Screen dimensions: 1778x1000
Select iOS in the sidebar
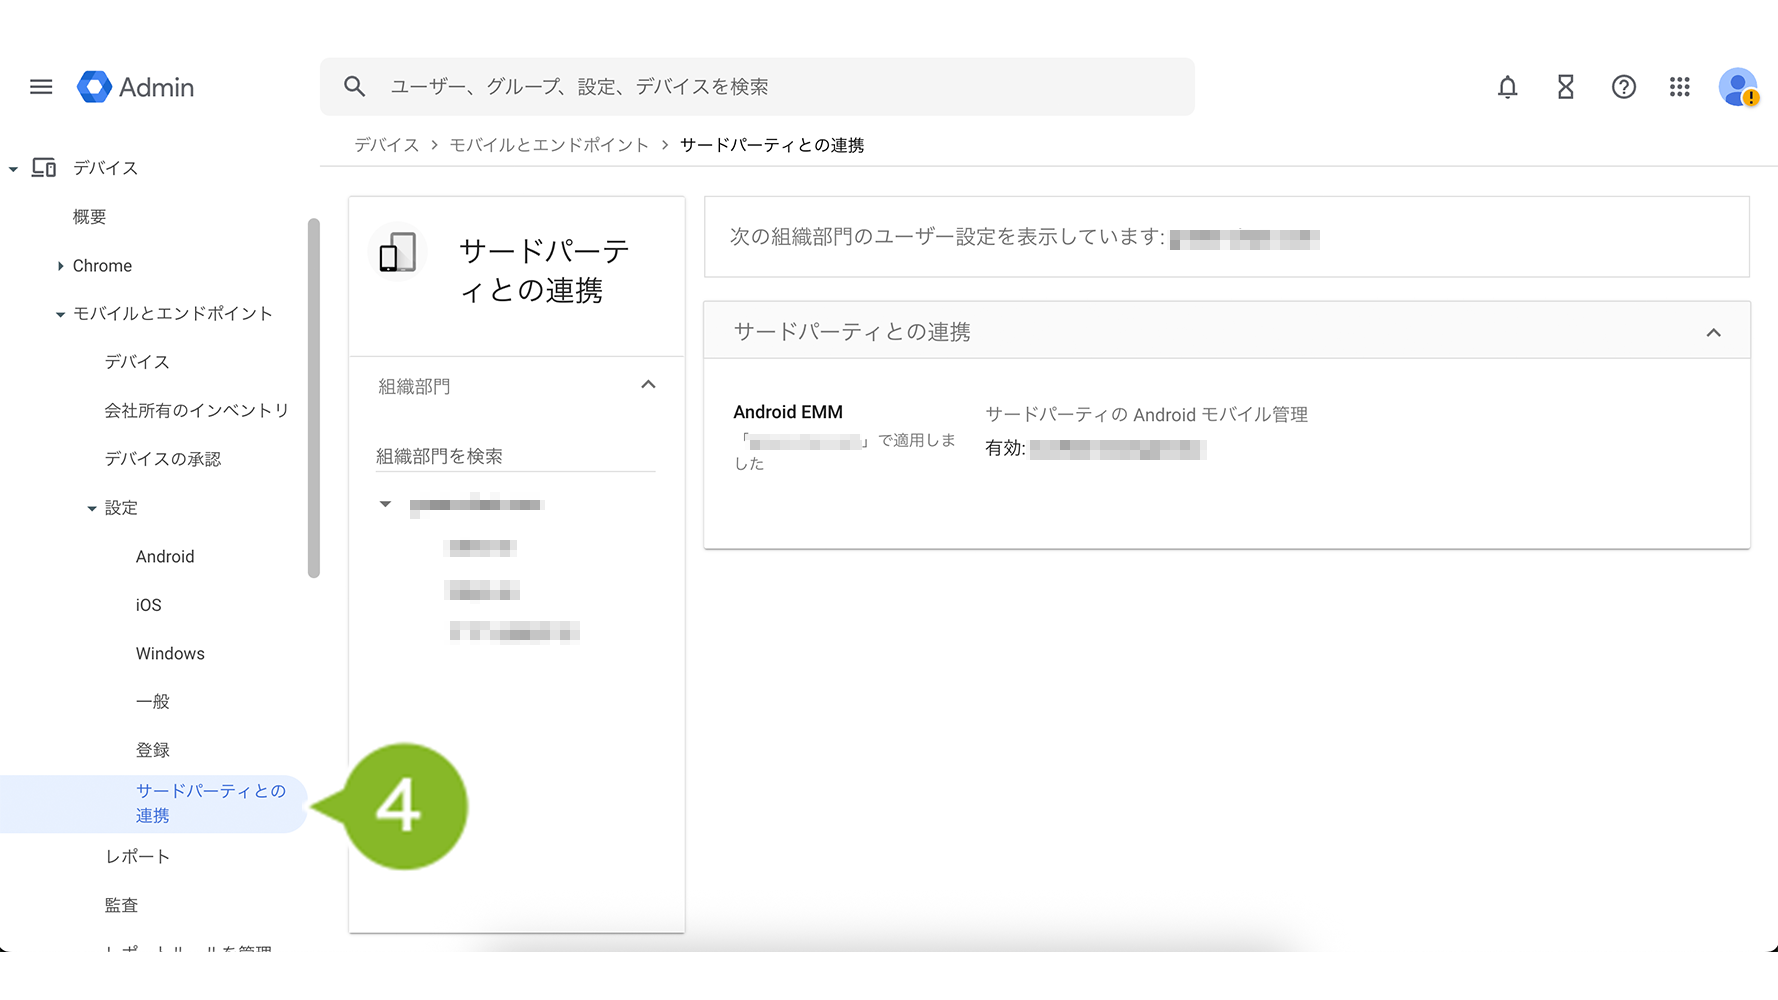(x=148, y=605)
